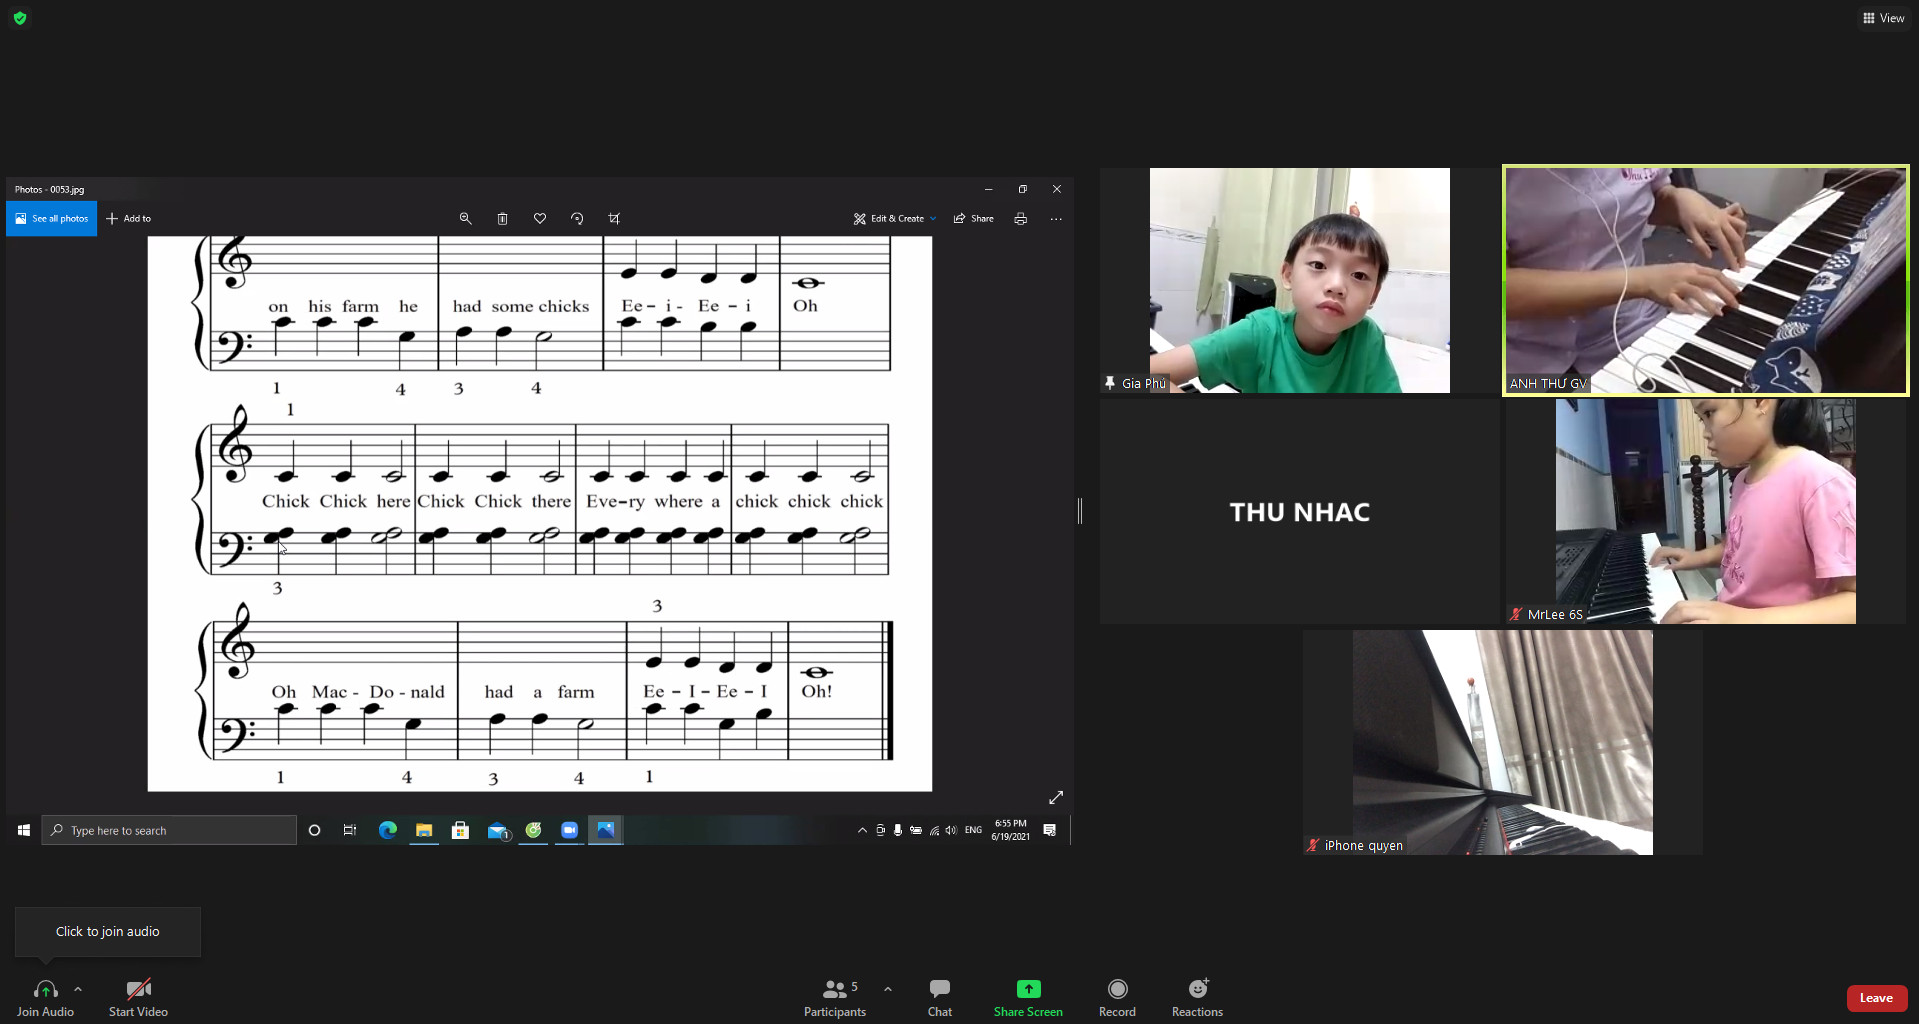Unpin Gia Phú's video tile

1108,382
